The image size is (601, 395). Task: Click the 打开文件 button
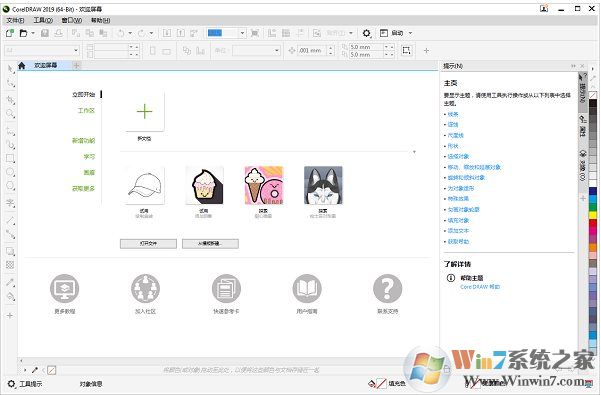tap(148, 243)
